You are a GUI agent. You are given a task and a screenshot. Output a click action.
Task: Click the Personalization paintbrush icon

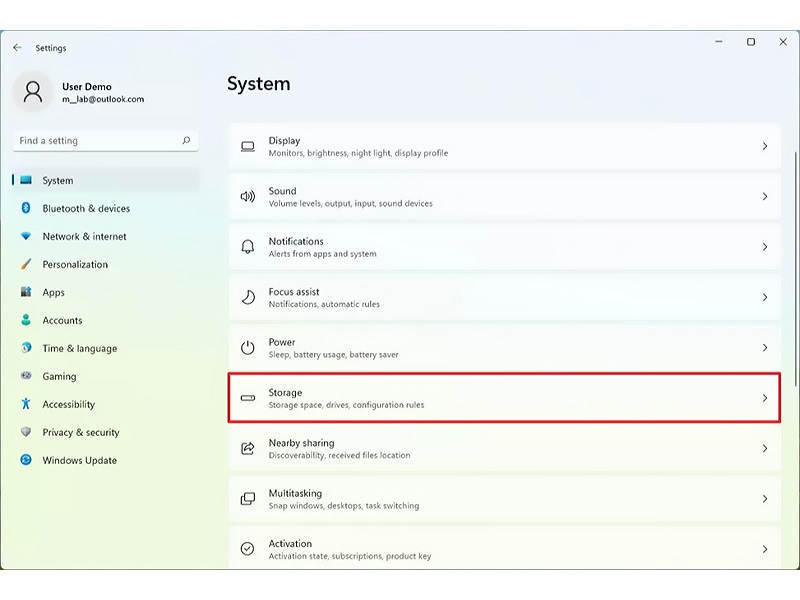tap(26, 264)
